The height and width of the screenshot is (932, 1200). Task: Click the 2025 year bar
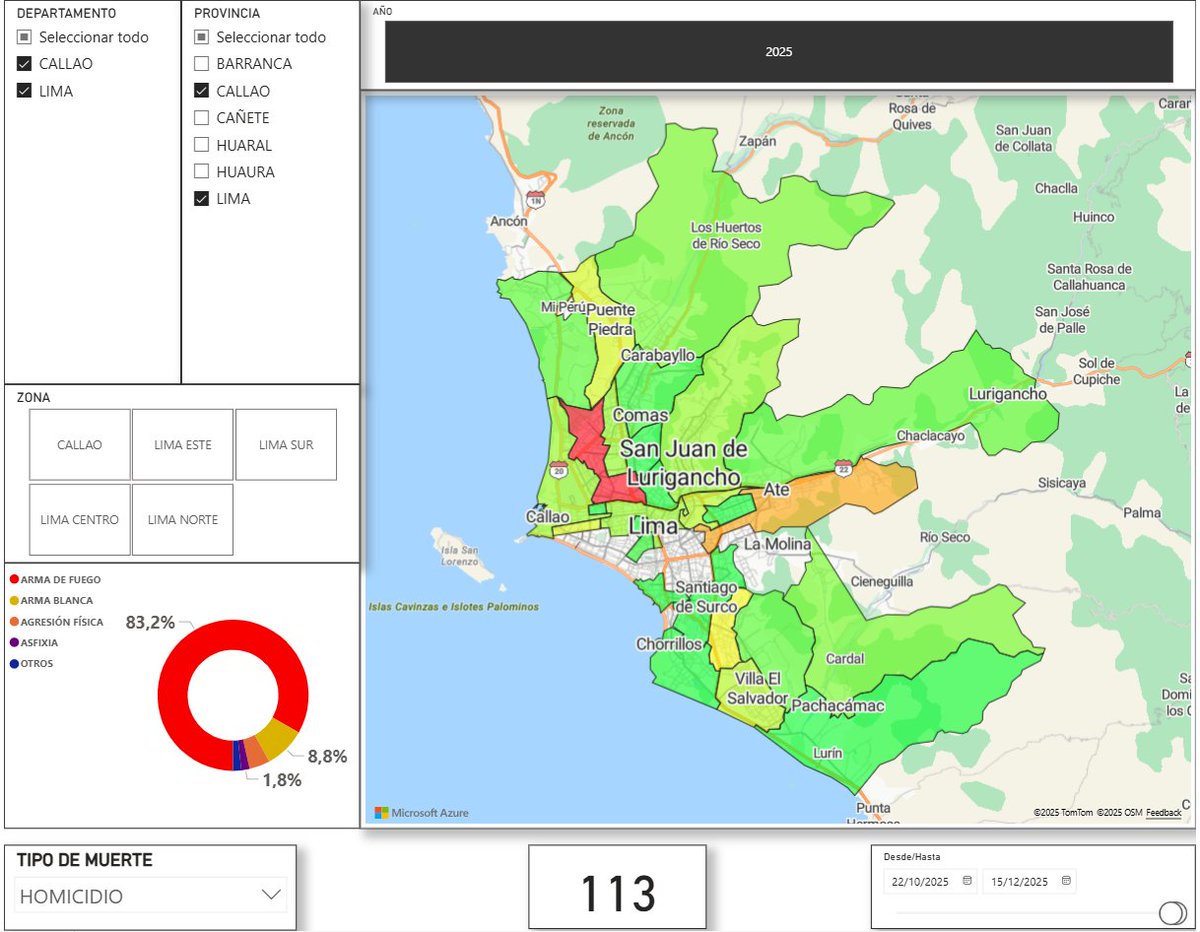[x=778, y=50]
